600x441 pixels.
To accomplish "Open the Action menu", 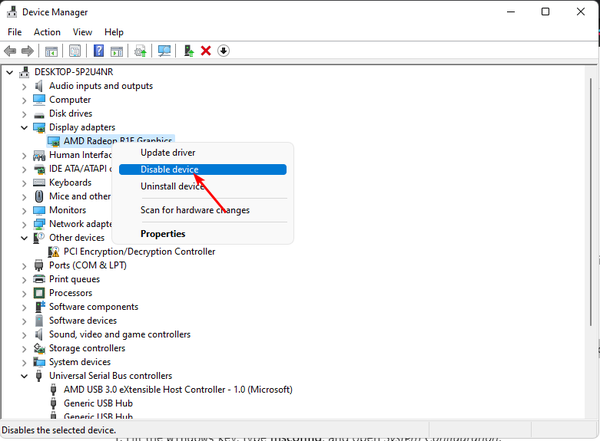I will [47, 32].
